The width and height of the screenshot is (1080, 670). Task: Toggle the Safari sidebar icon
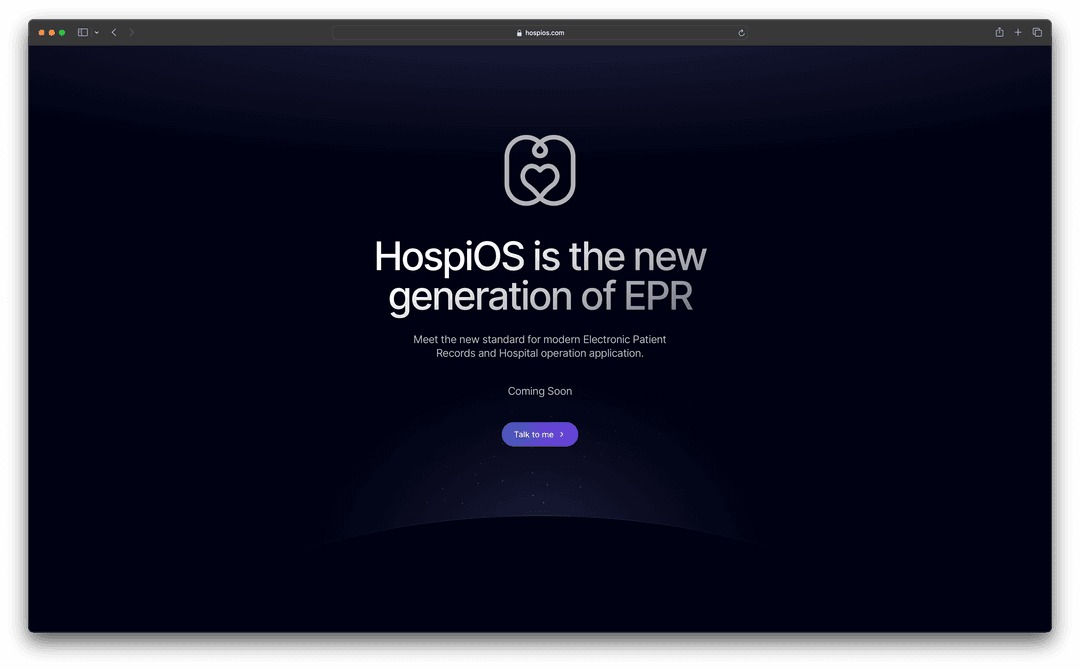pyautogui.click(x=83, y=33)
